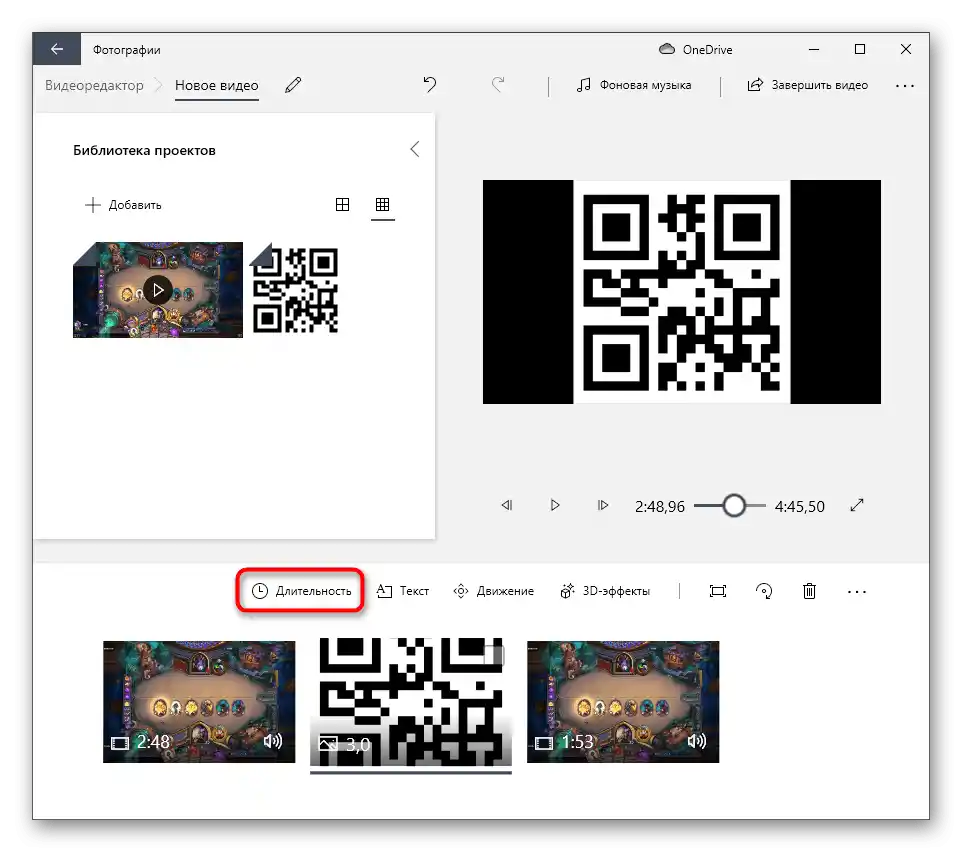Select the 1:53 storyboard clip
This screenshot has height=852, width=962.
click(623, 702)
